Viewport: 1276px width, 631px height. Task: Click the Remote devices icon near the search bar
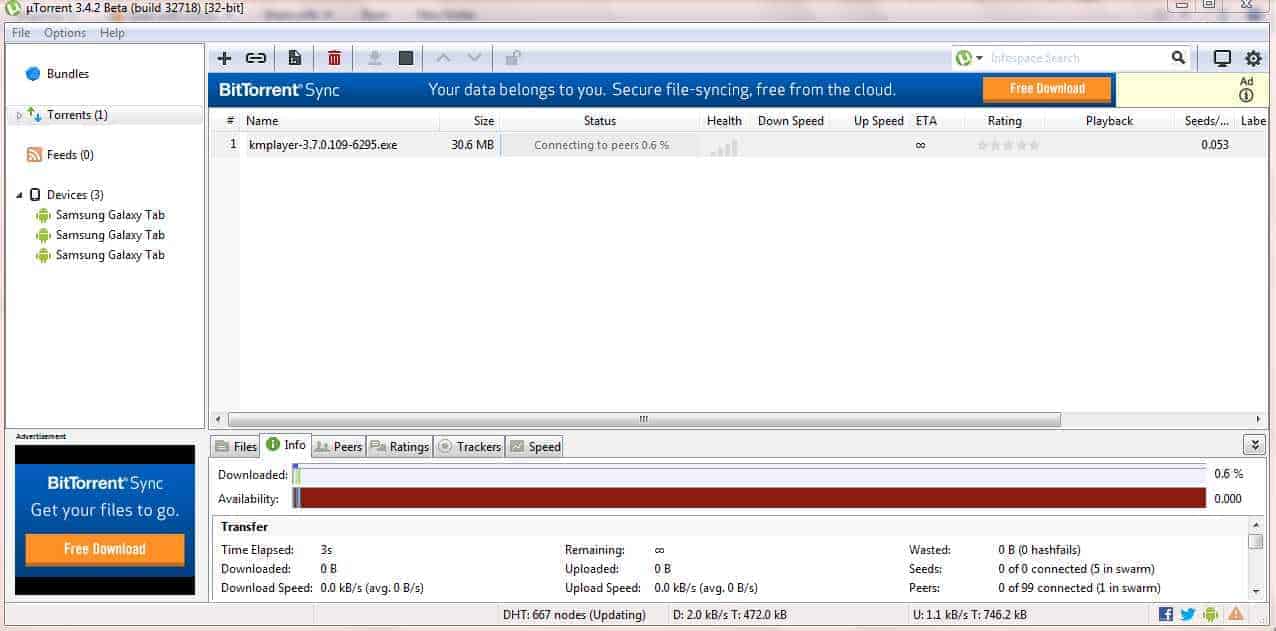[1221, 58]
